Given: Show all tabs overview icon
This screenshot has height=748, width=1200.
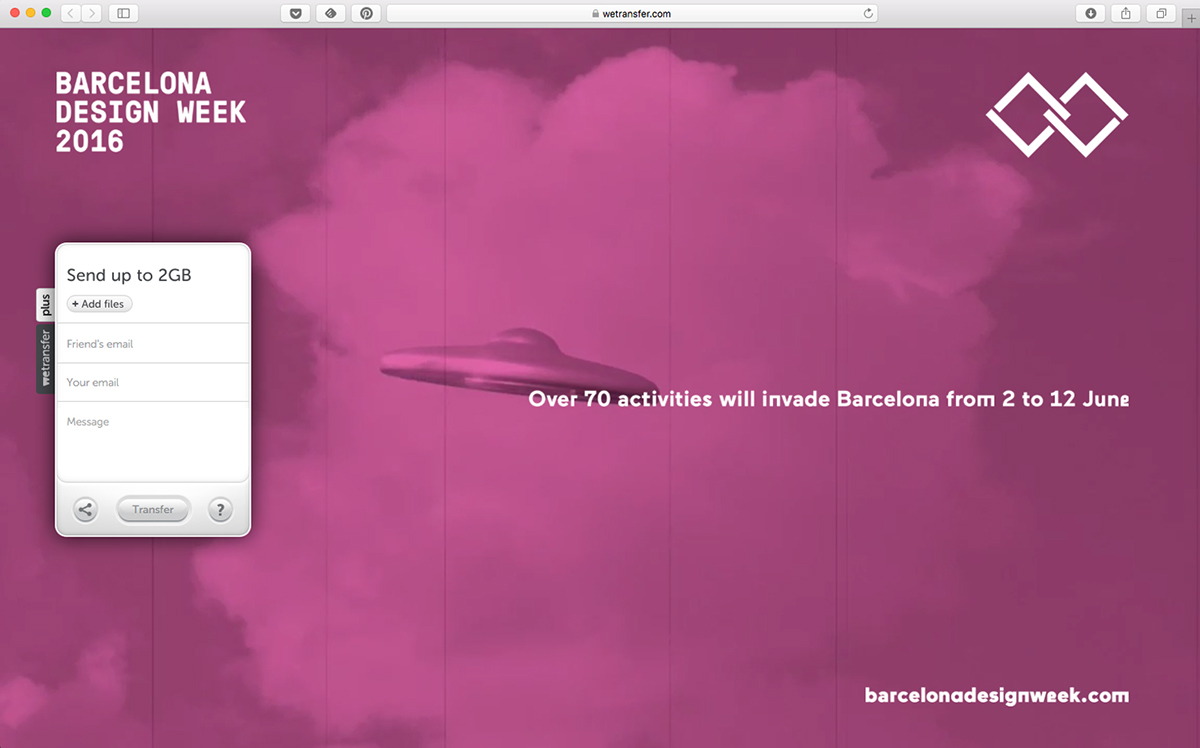Looking at the screenshot, I should point(1161,13).
